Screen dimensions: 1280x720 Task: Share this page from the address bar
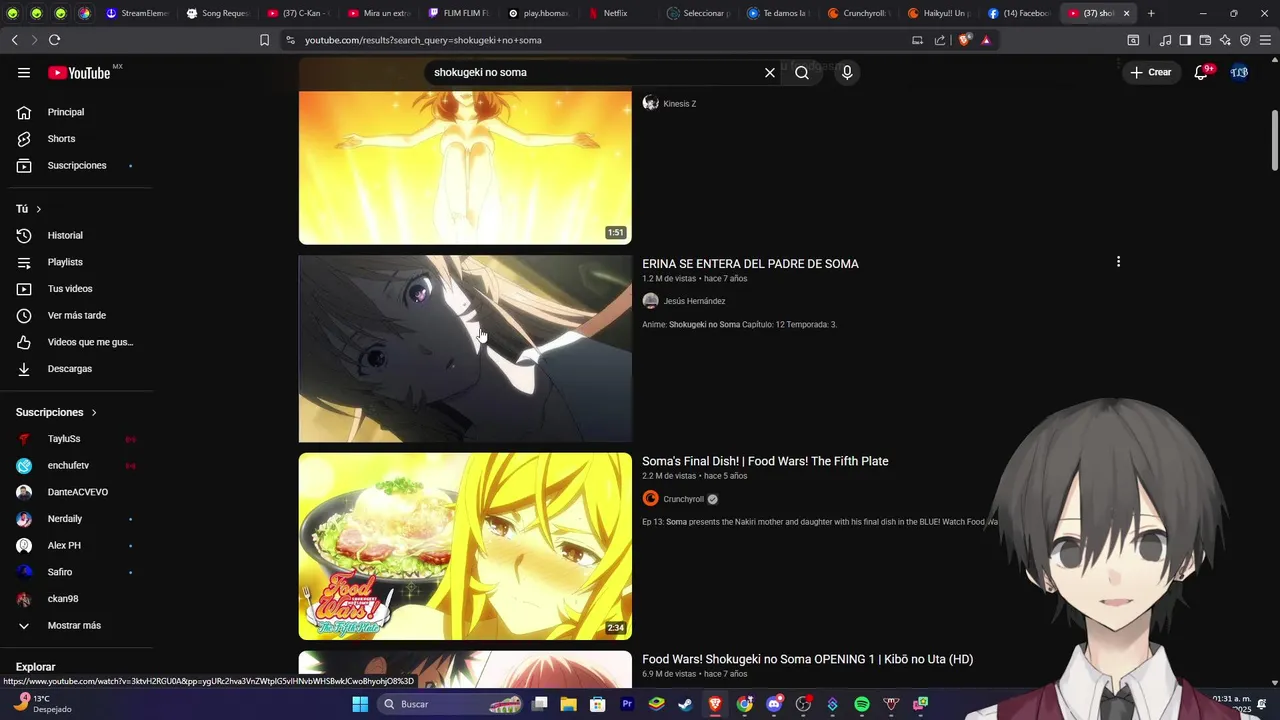(x=940, y=40)
